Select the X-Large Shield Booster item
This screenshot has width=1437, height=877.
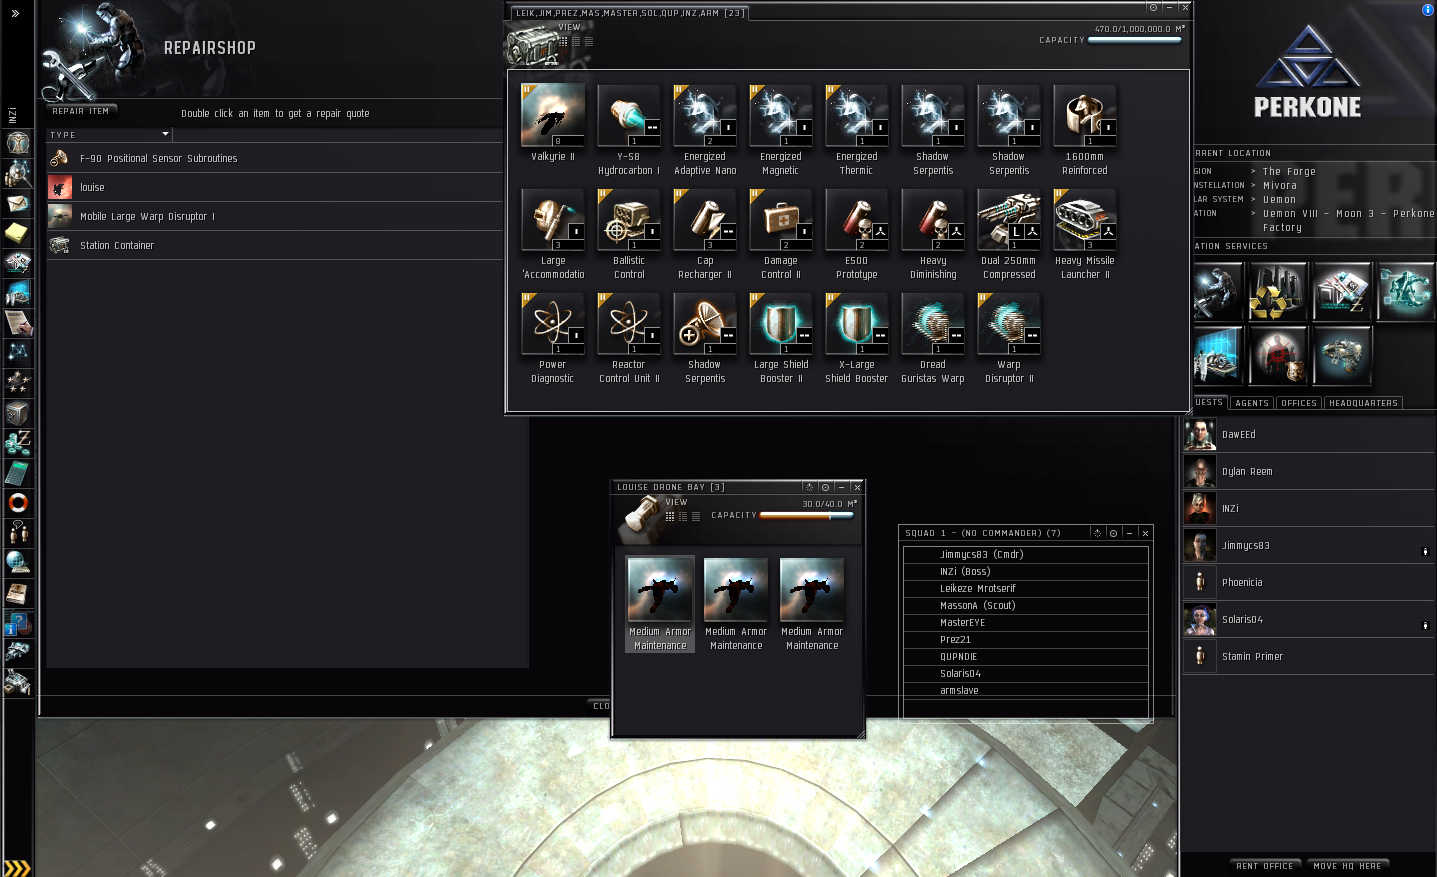coord(857,338)
